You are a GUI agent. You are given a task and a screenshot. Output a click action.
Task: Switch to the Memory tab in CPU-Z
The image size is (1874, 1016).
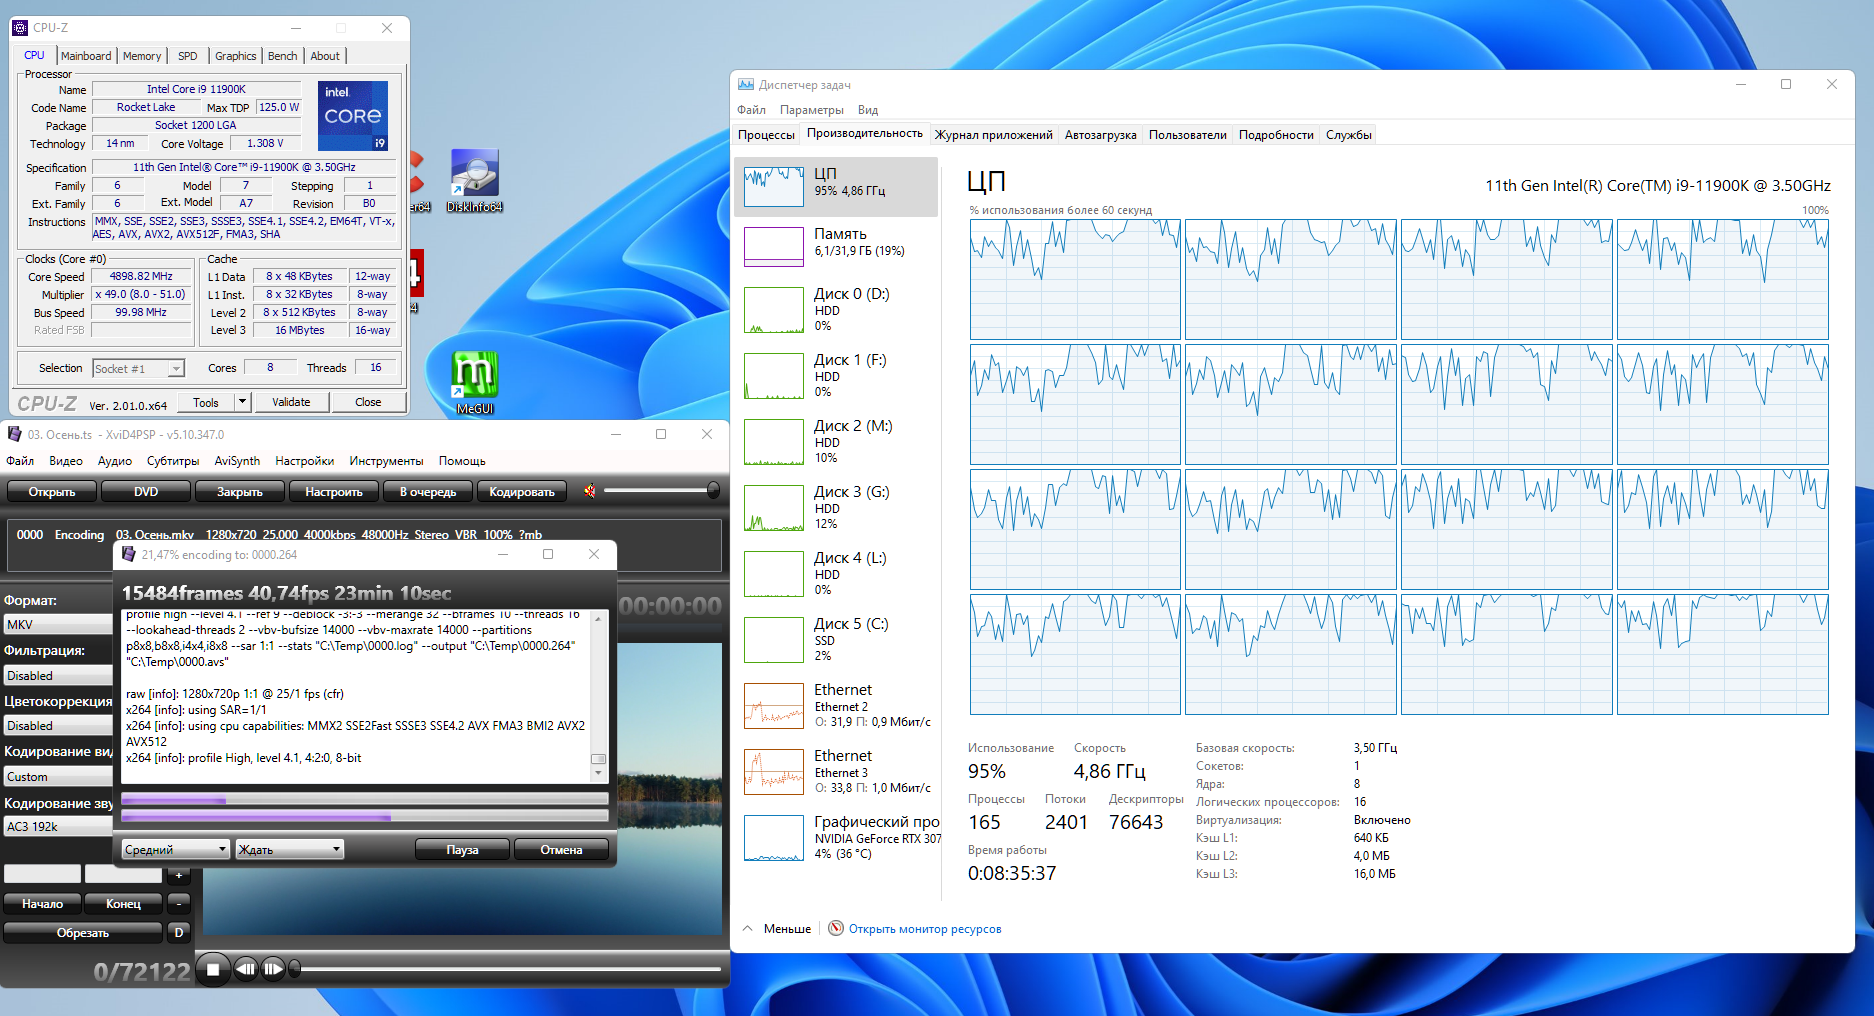coord(142,56)
